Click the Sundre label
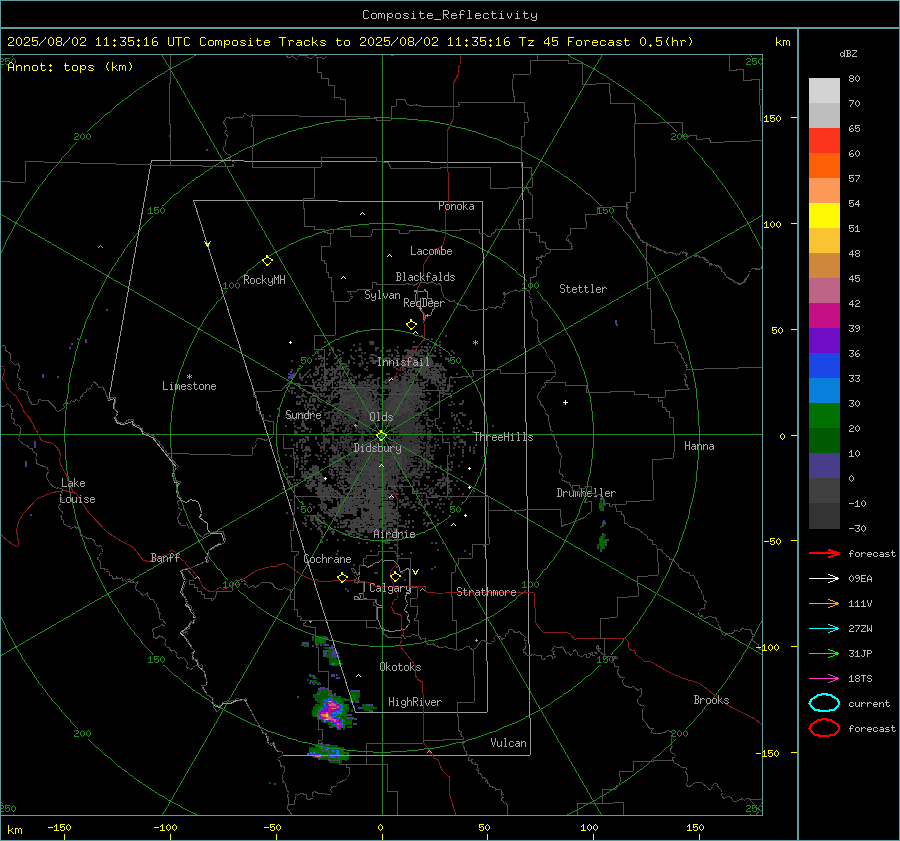This screenshot has width=900, height=841. [303, 414]
